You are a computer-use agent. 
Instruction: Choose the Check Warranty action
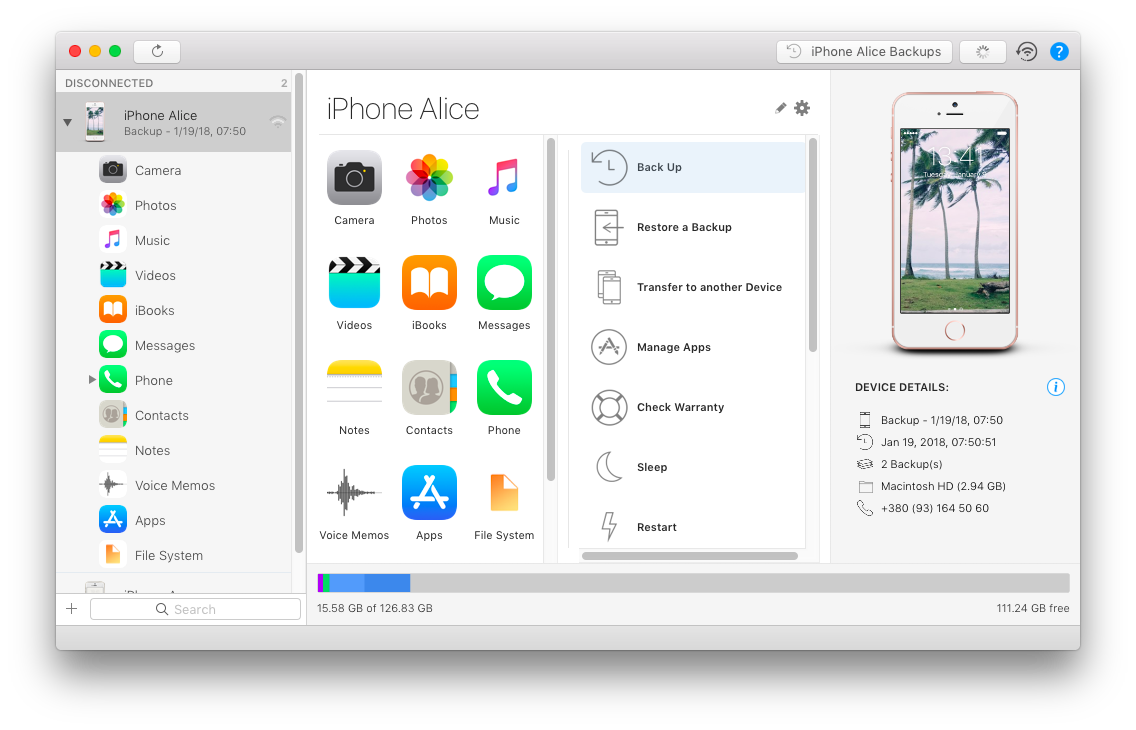pos(693,408)
